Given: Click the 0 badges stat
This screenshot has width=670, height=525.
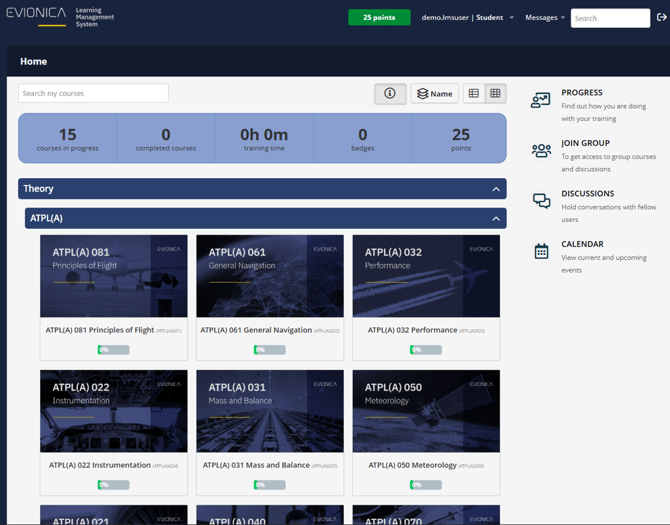Looking at the screenshot, I should [x=362, y=139].
